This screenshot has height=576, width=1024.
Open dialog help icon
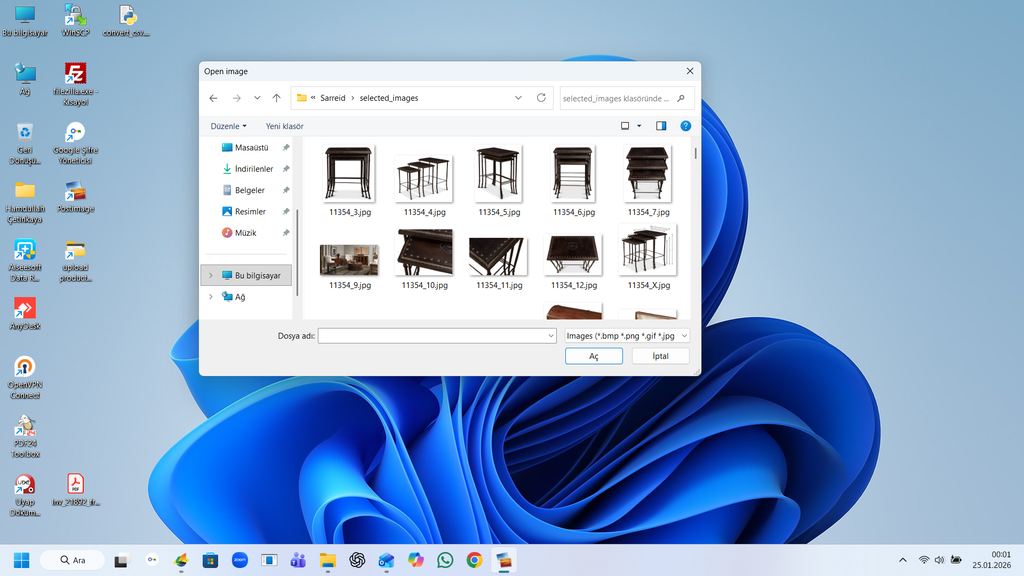pos(686,126)
